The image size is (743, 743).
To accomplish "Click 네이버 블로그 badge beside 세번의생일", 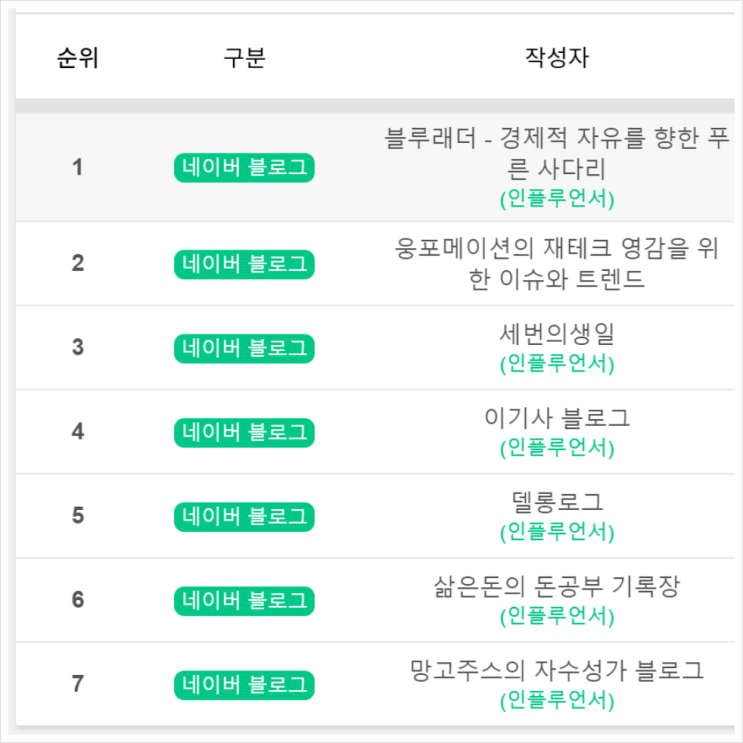I will 244,348.
